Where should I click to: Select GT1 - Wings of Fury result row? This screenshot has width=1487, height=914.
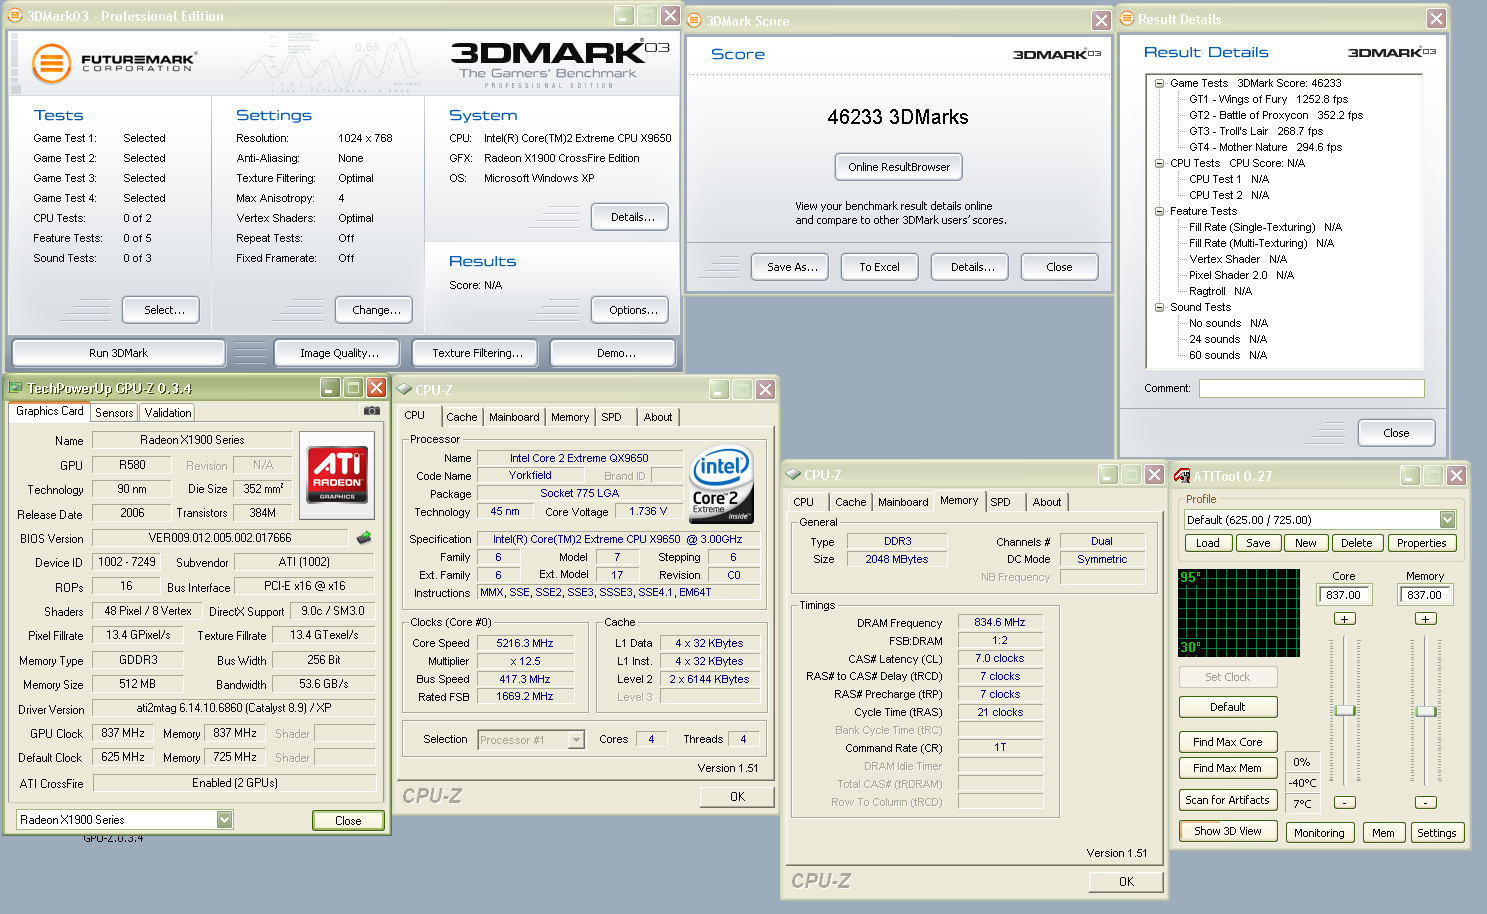(1268, 99)
